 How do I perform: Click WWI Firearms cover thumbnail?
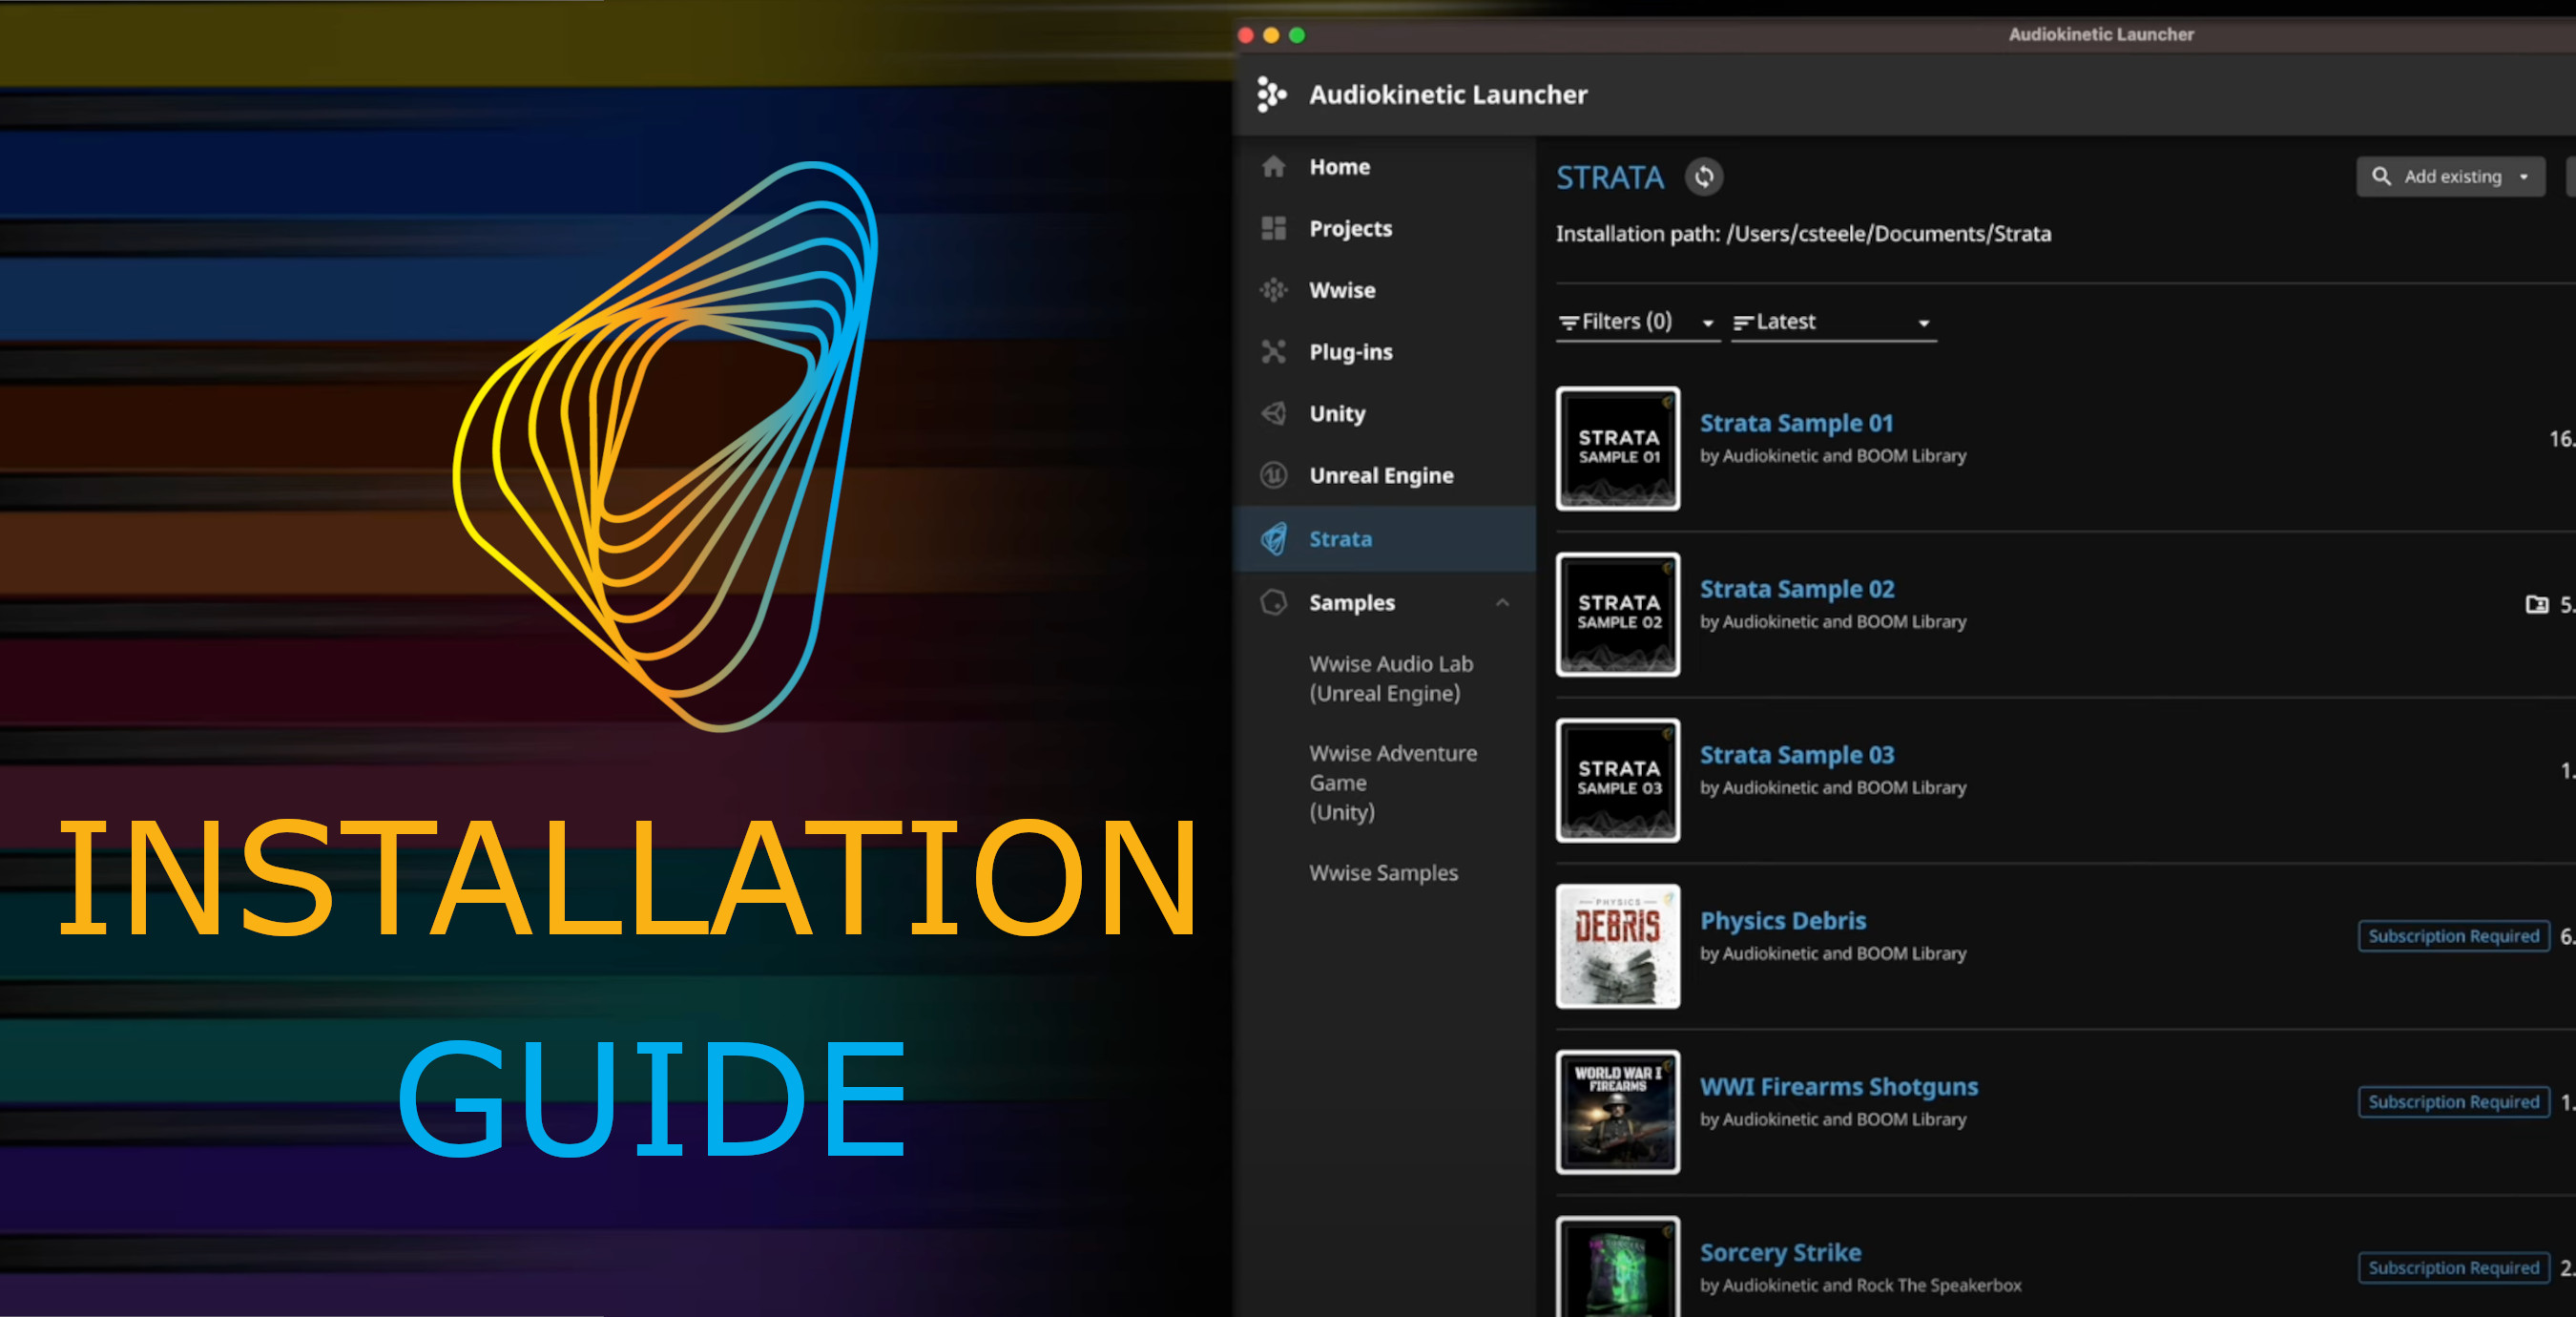coord(1617,1112)
